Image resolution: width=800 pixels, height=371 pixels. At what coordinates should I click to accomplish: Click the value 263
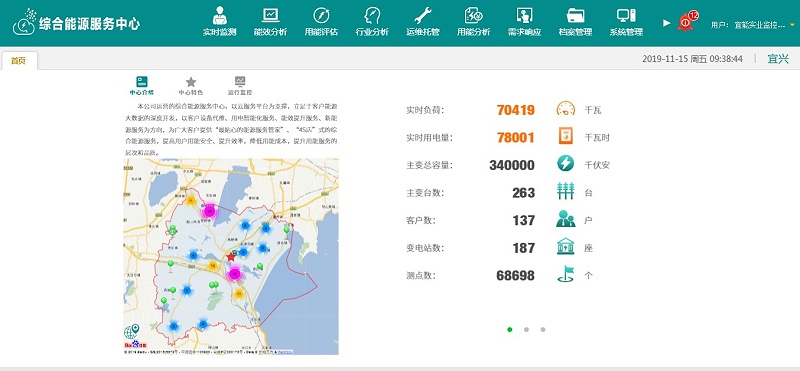click(523, 192)
